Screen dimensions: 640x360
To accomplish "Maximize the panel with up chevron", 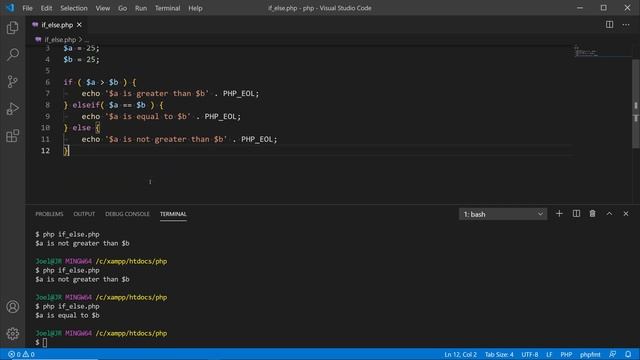I will (x=609, y=213).
